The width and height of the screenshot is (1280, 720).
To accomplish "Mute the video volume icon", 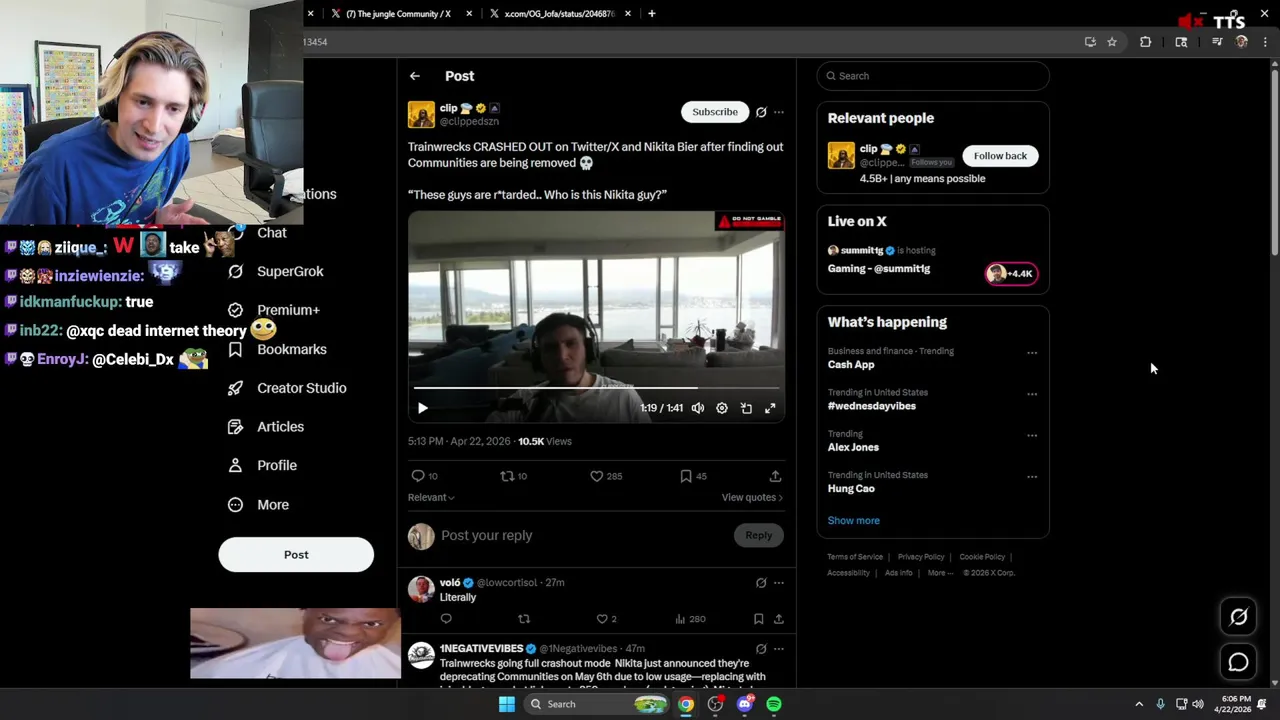I will (x=698, y=408).
